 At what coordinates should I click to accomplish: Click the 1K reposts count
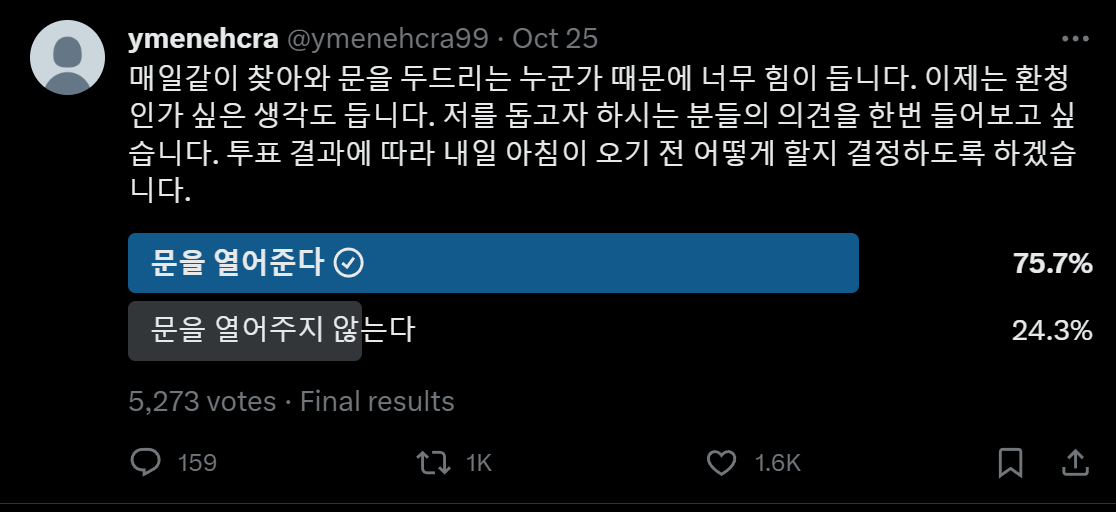point(479,464)
